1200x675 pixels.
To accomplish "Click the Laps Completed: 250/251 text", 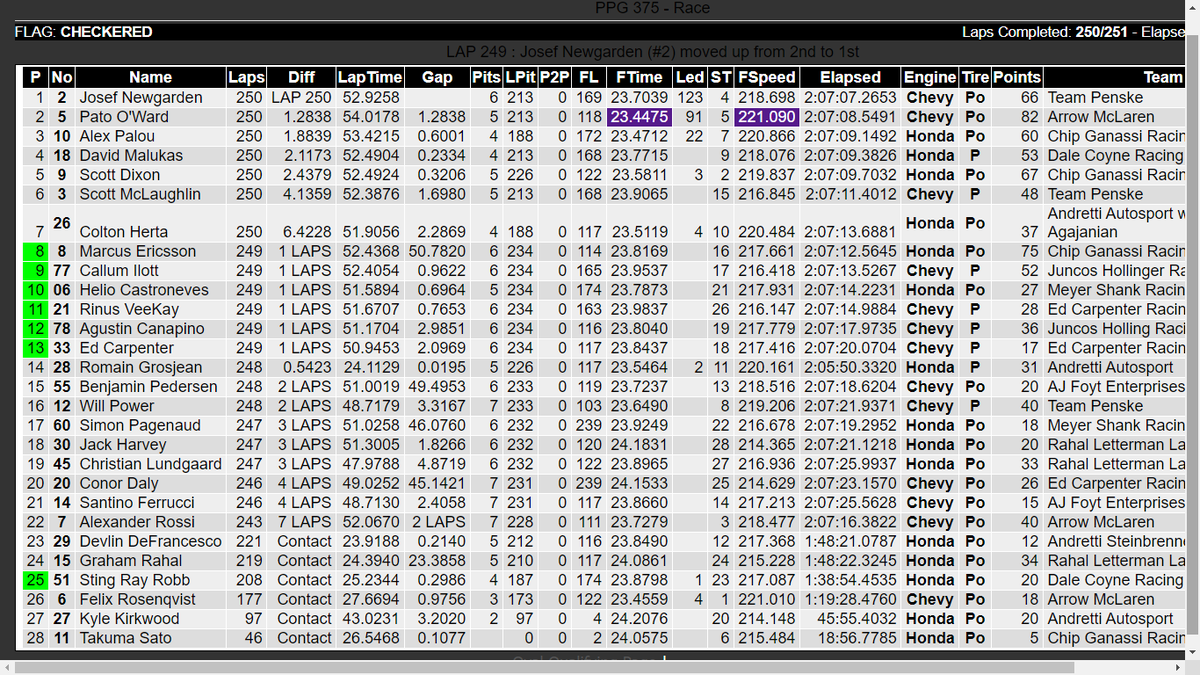I will pos(1044,32).
